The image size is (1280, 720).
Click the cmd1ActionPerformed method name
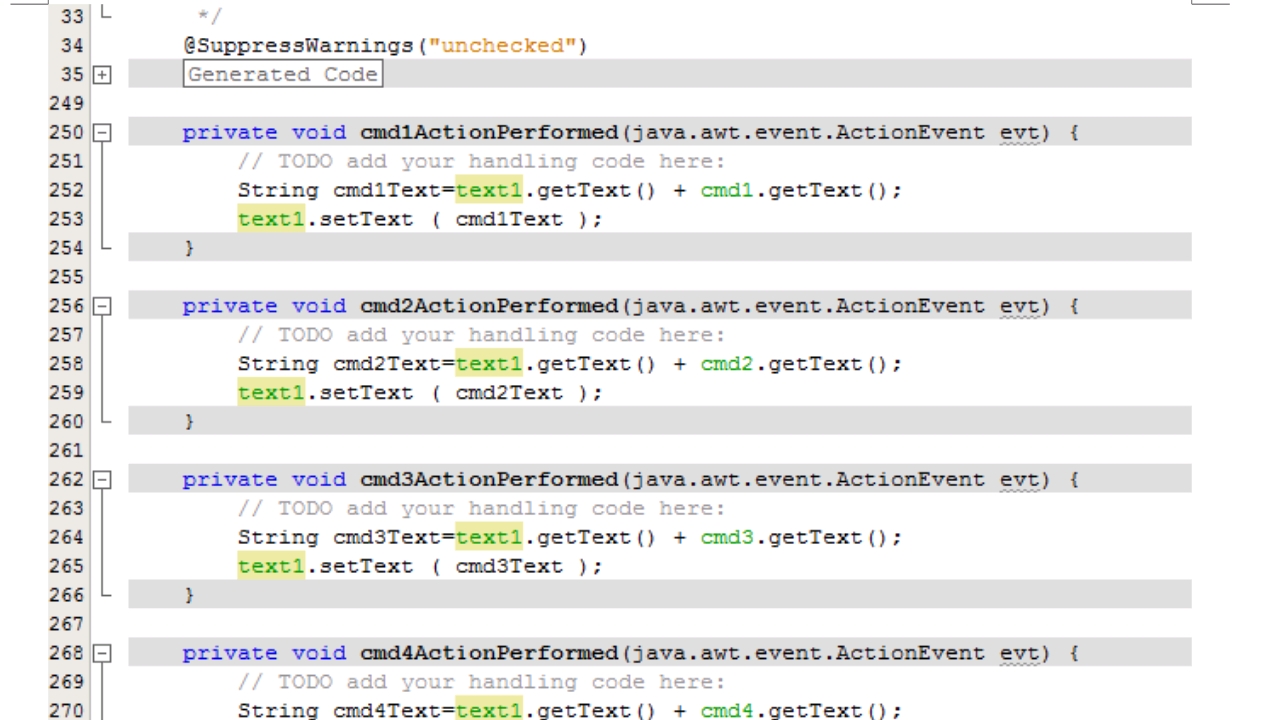coord(489,132)
